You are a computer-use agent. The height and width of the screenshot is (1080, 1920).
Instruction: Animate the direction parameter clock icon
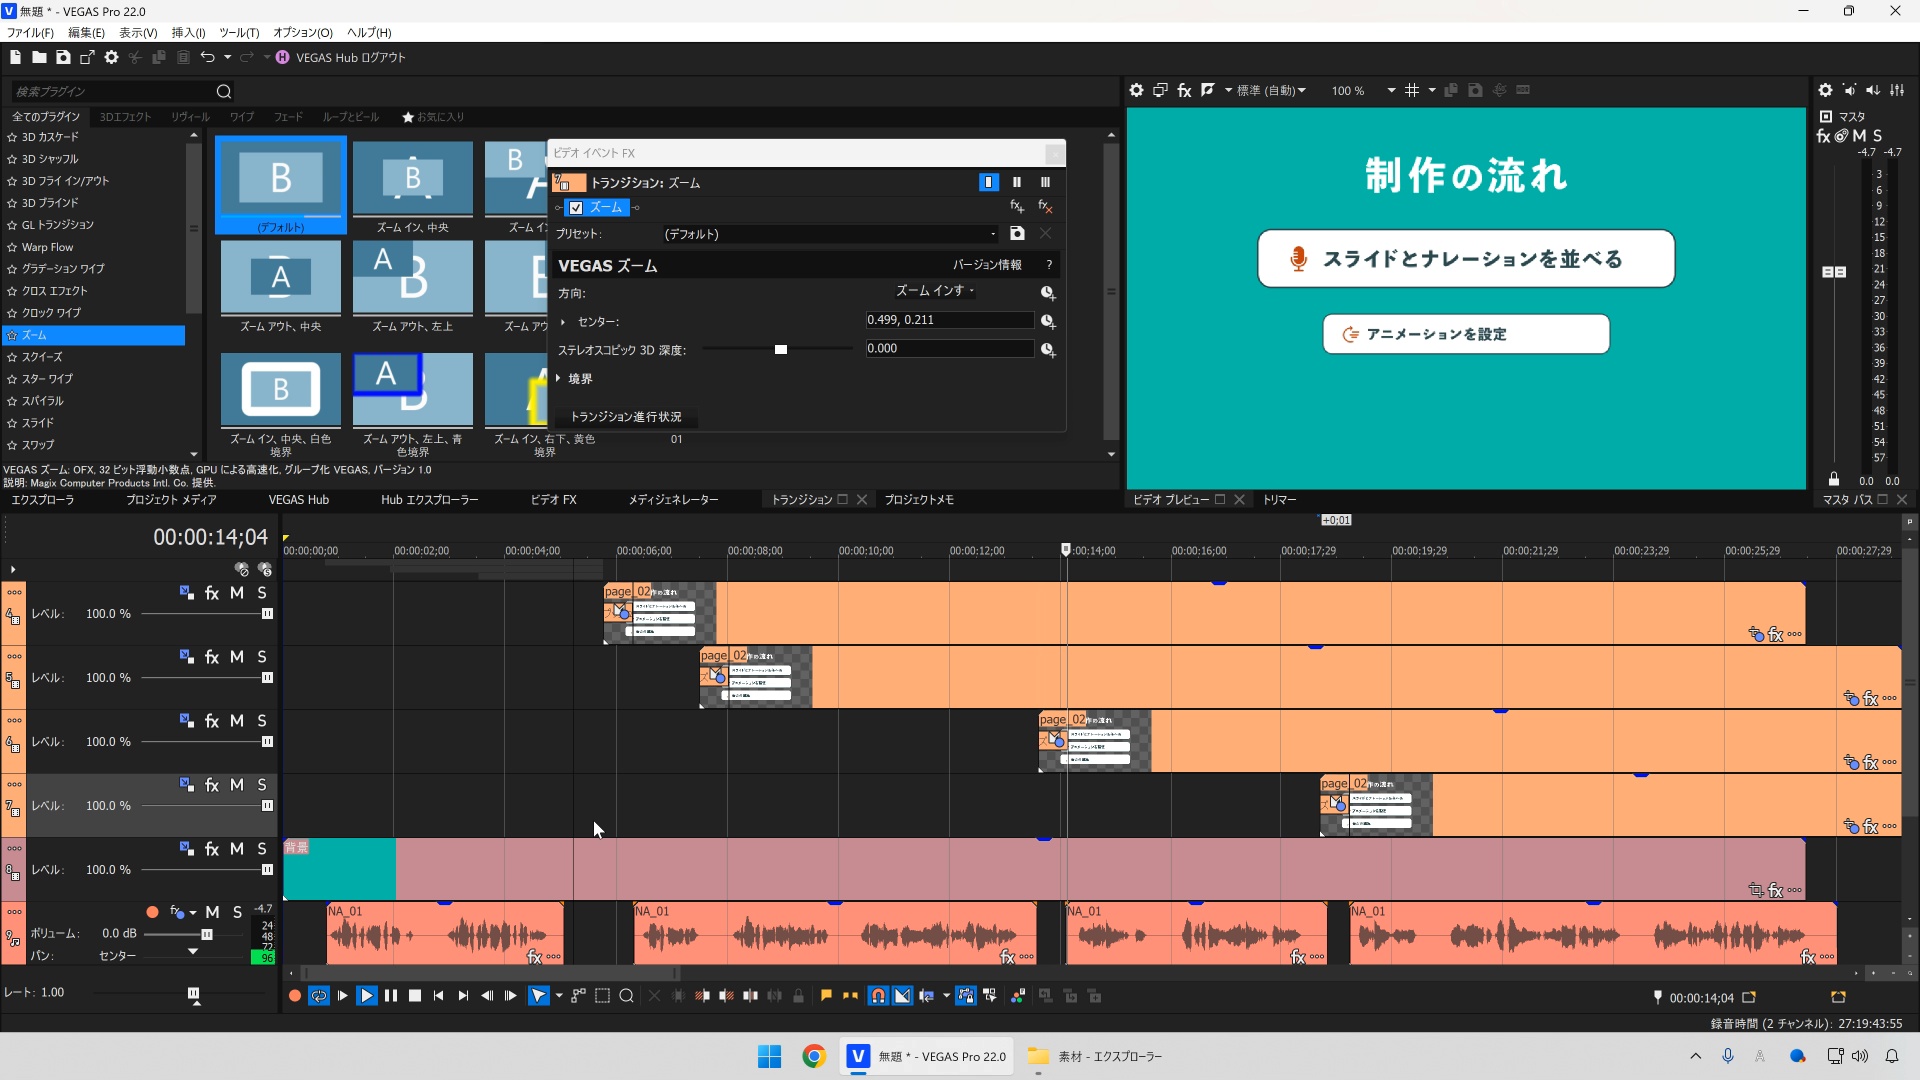1048,293
